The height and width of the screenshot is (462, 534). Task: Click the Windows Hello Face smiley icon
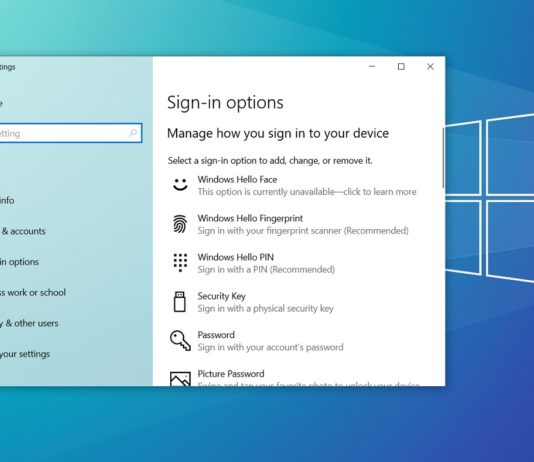[x=180, y=184]
